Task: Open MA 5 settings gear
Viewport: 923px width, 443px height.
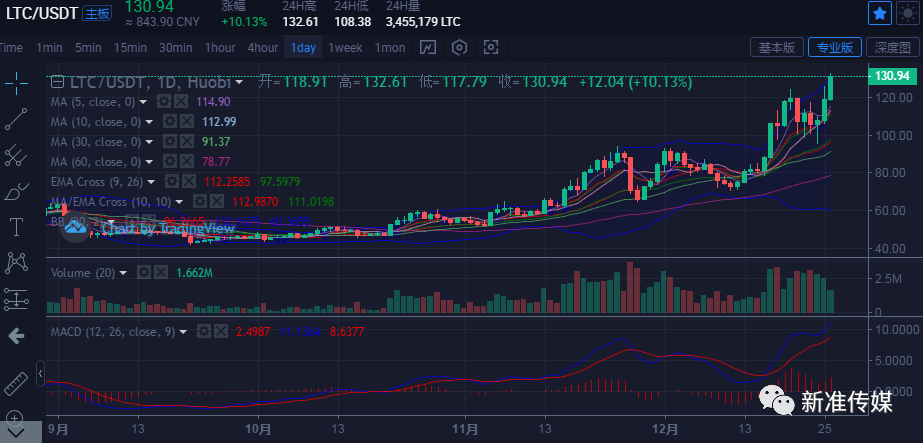Action: (x=164, y=102)
